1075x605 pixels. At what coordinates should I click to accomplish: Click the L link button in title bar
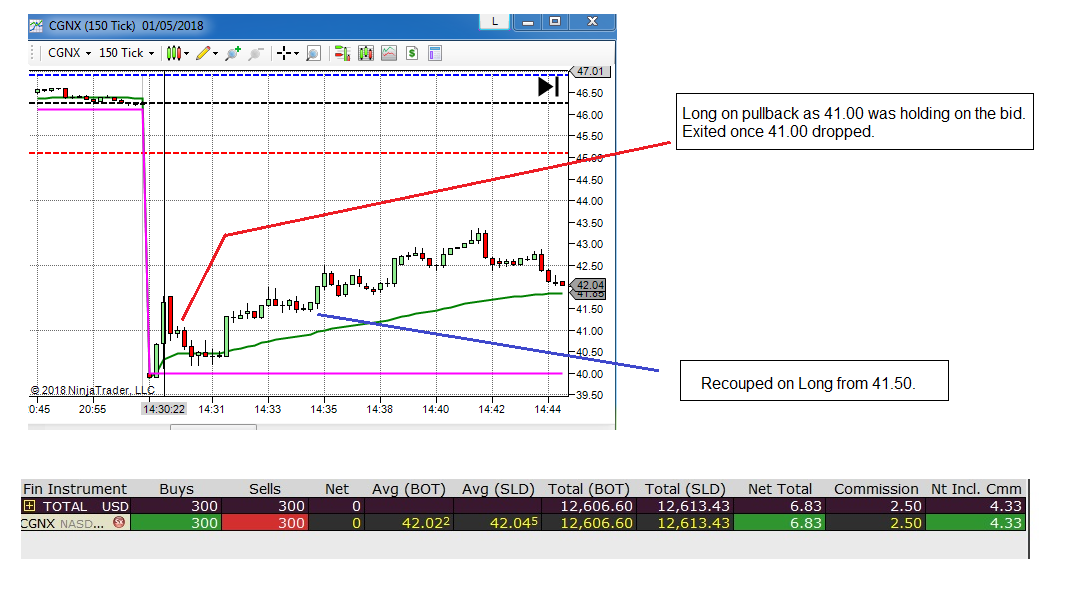tap(495, 21)
